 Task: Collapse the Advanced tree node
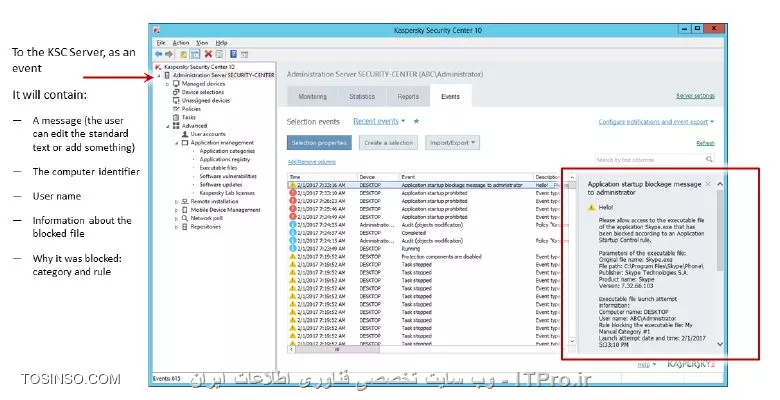[168, 126]
